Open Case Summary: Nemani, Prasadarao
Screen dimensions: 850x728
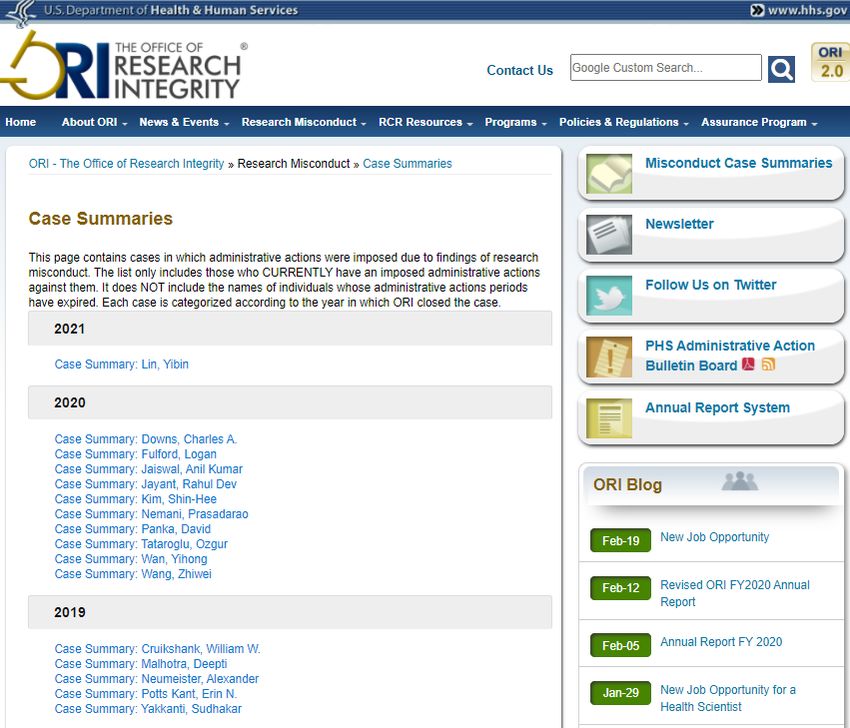point(151,514)
